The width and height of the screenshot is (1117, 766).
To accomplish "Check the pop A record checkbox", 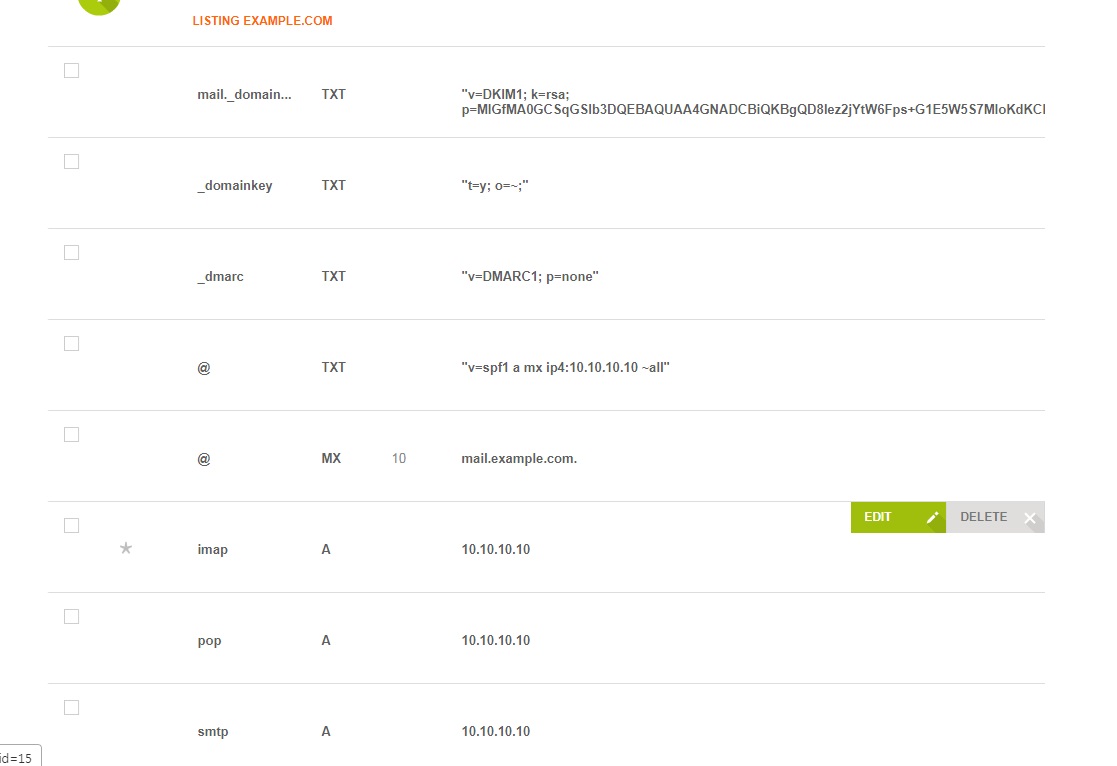I will tap(71, 617).
